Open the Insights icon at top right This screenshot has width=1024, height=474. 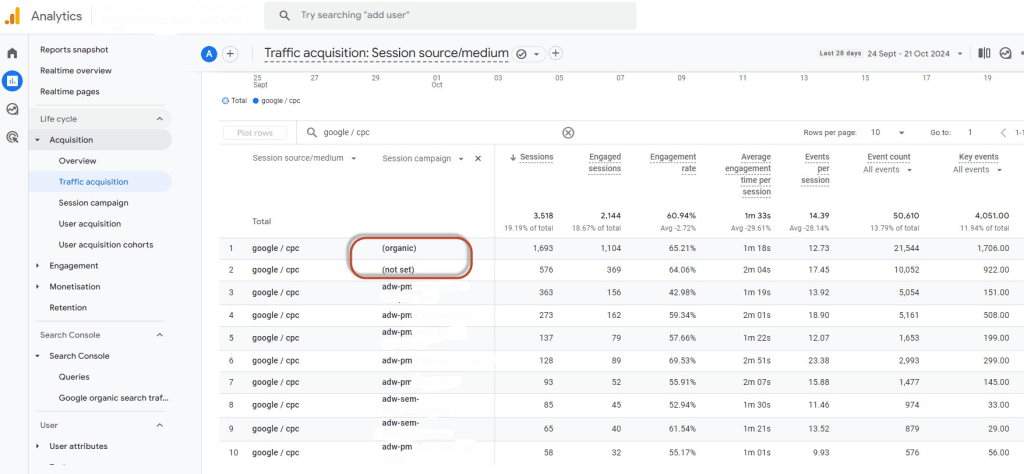point(1006,54)
